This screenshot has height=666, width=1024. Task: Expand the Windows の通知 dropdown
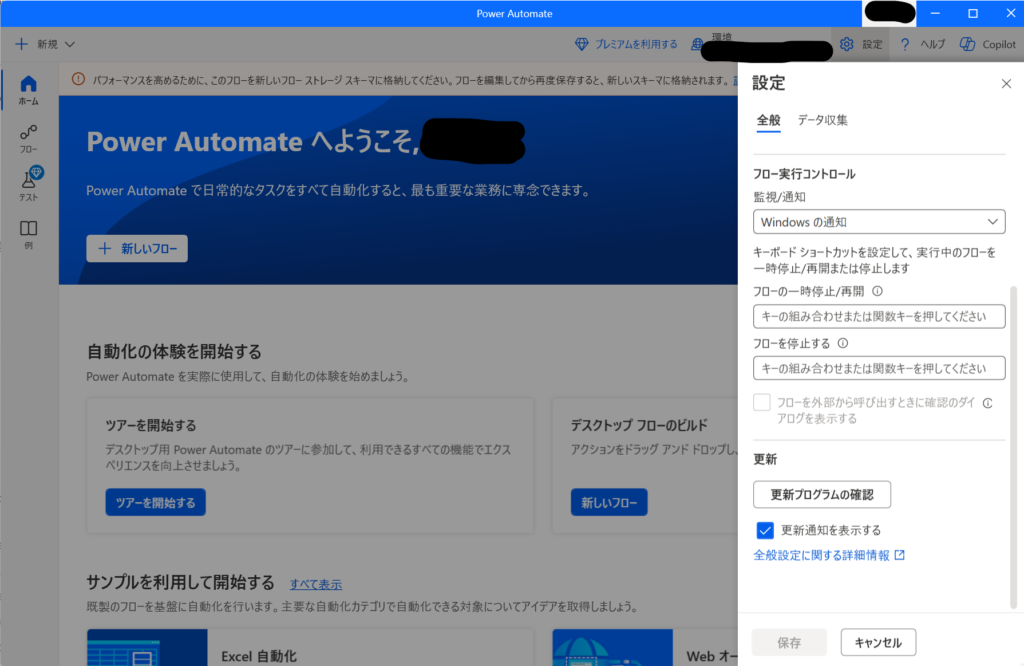878,222
